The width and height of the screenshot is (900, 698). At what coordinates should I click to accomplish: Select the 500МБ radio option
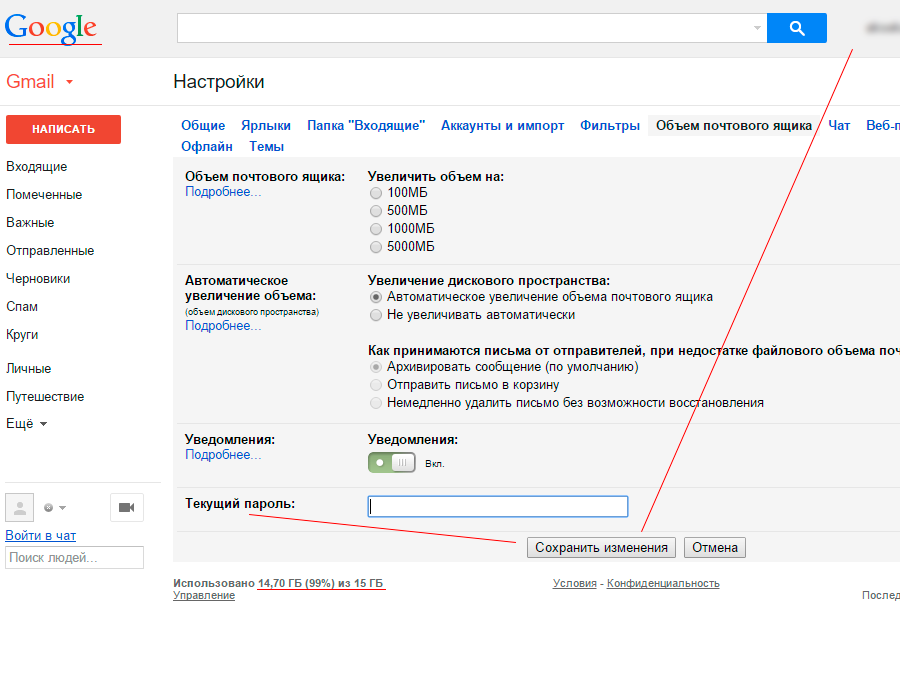click(376, 211)
